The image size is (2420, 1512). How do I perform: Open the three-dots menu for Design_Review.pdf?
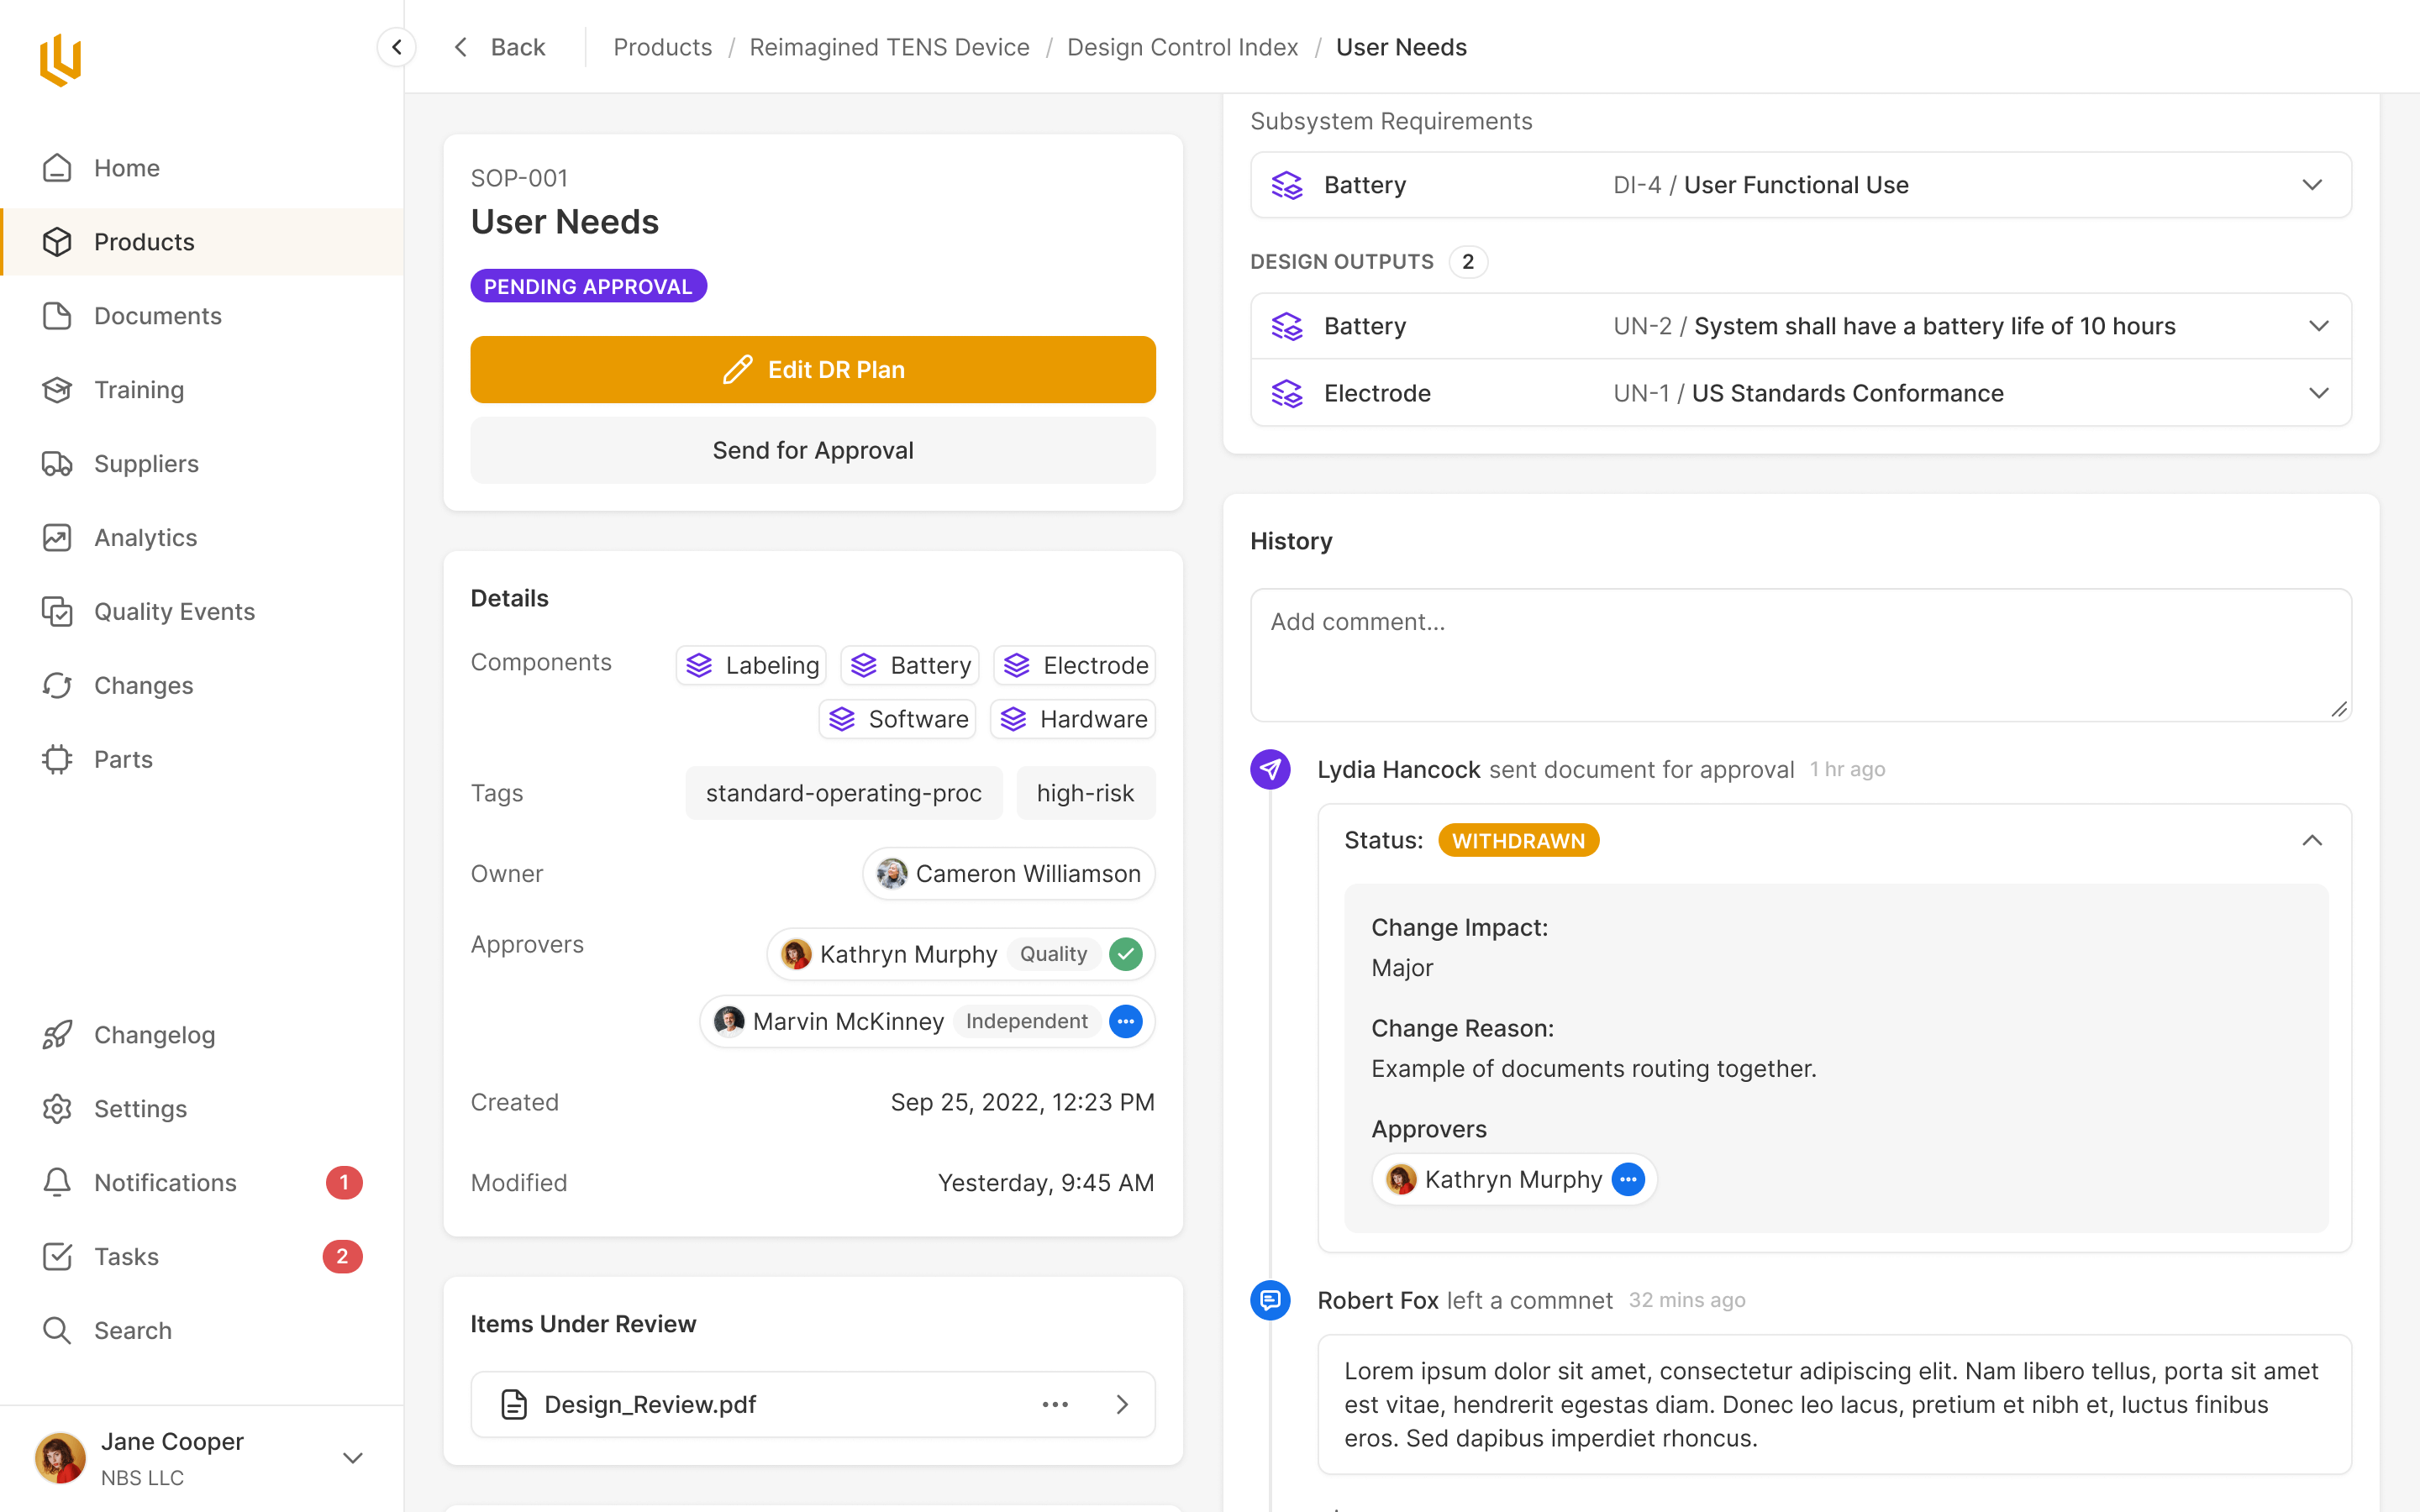point(1055,1404)
